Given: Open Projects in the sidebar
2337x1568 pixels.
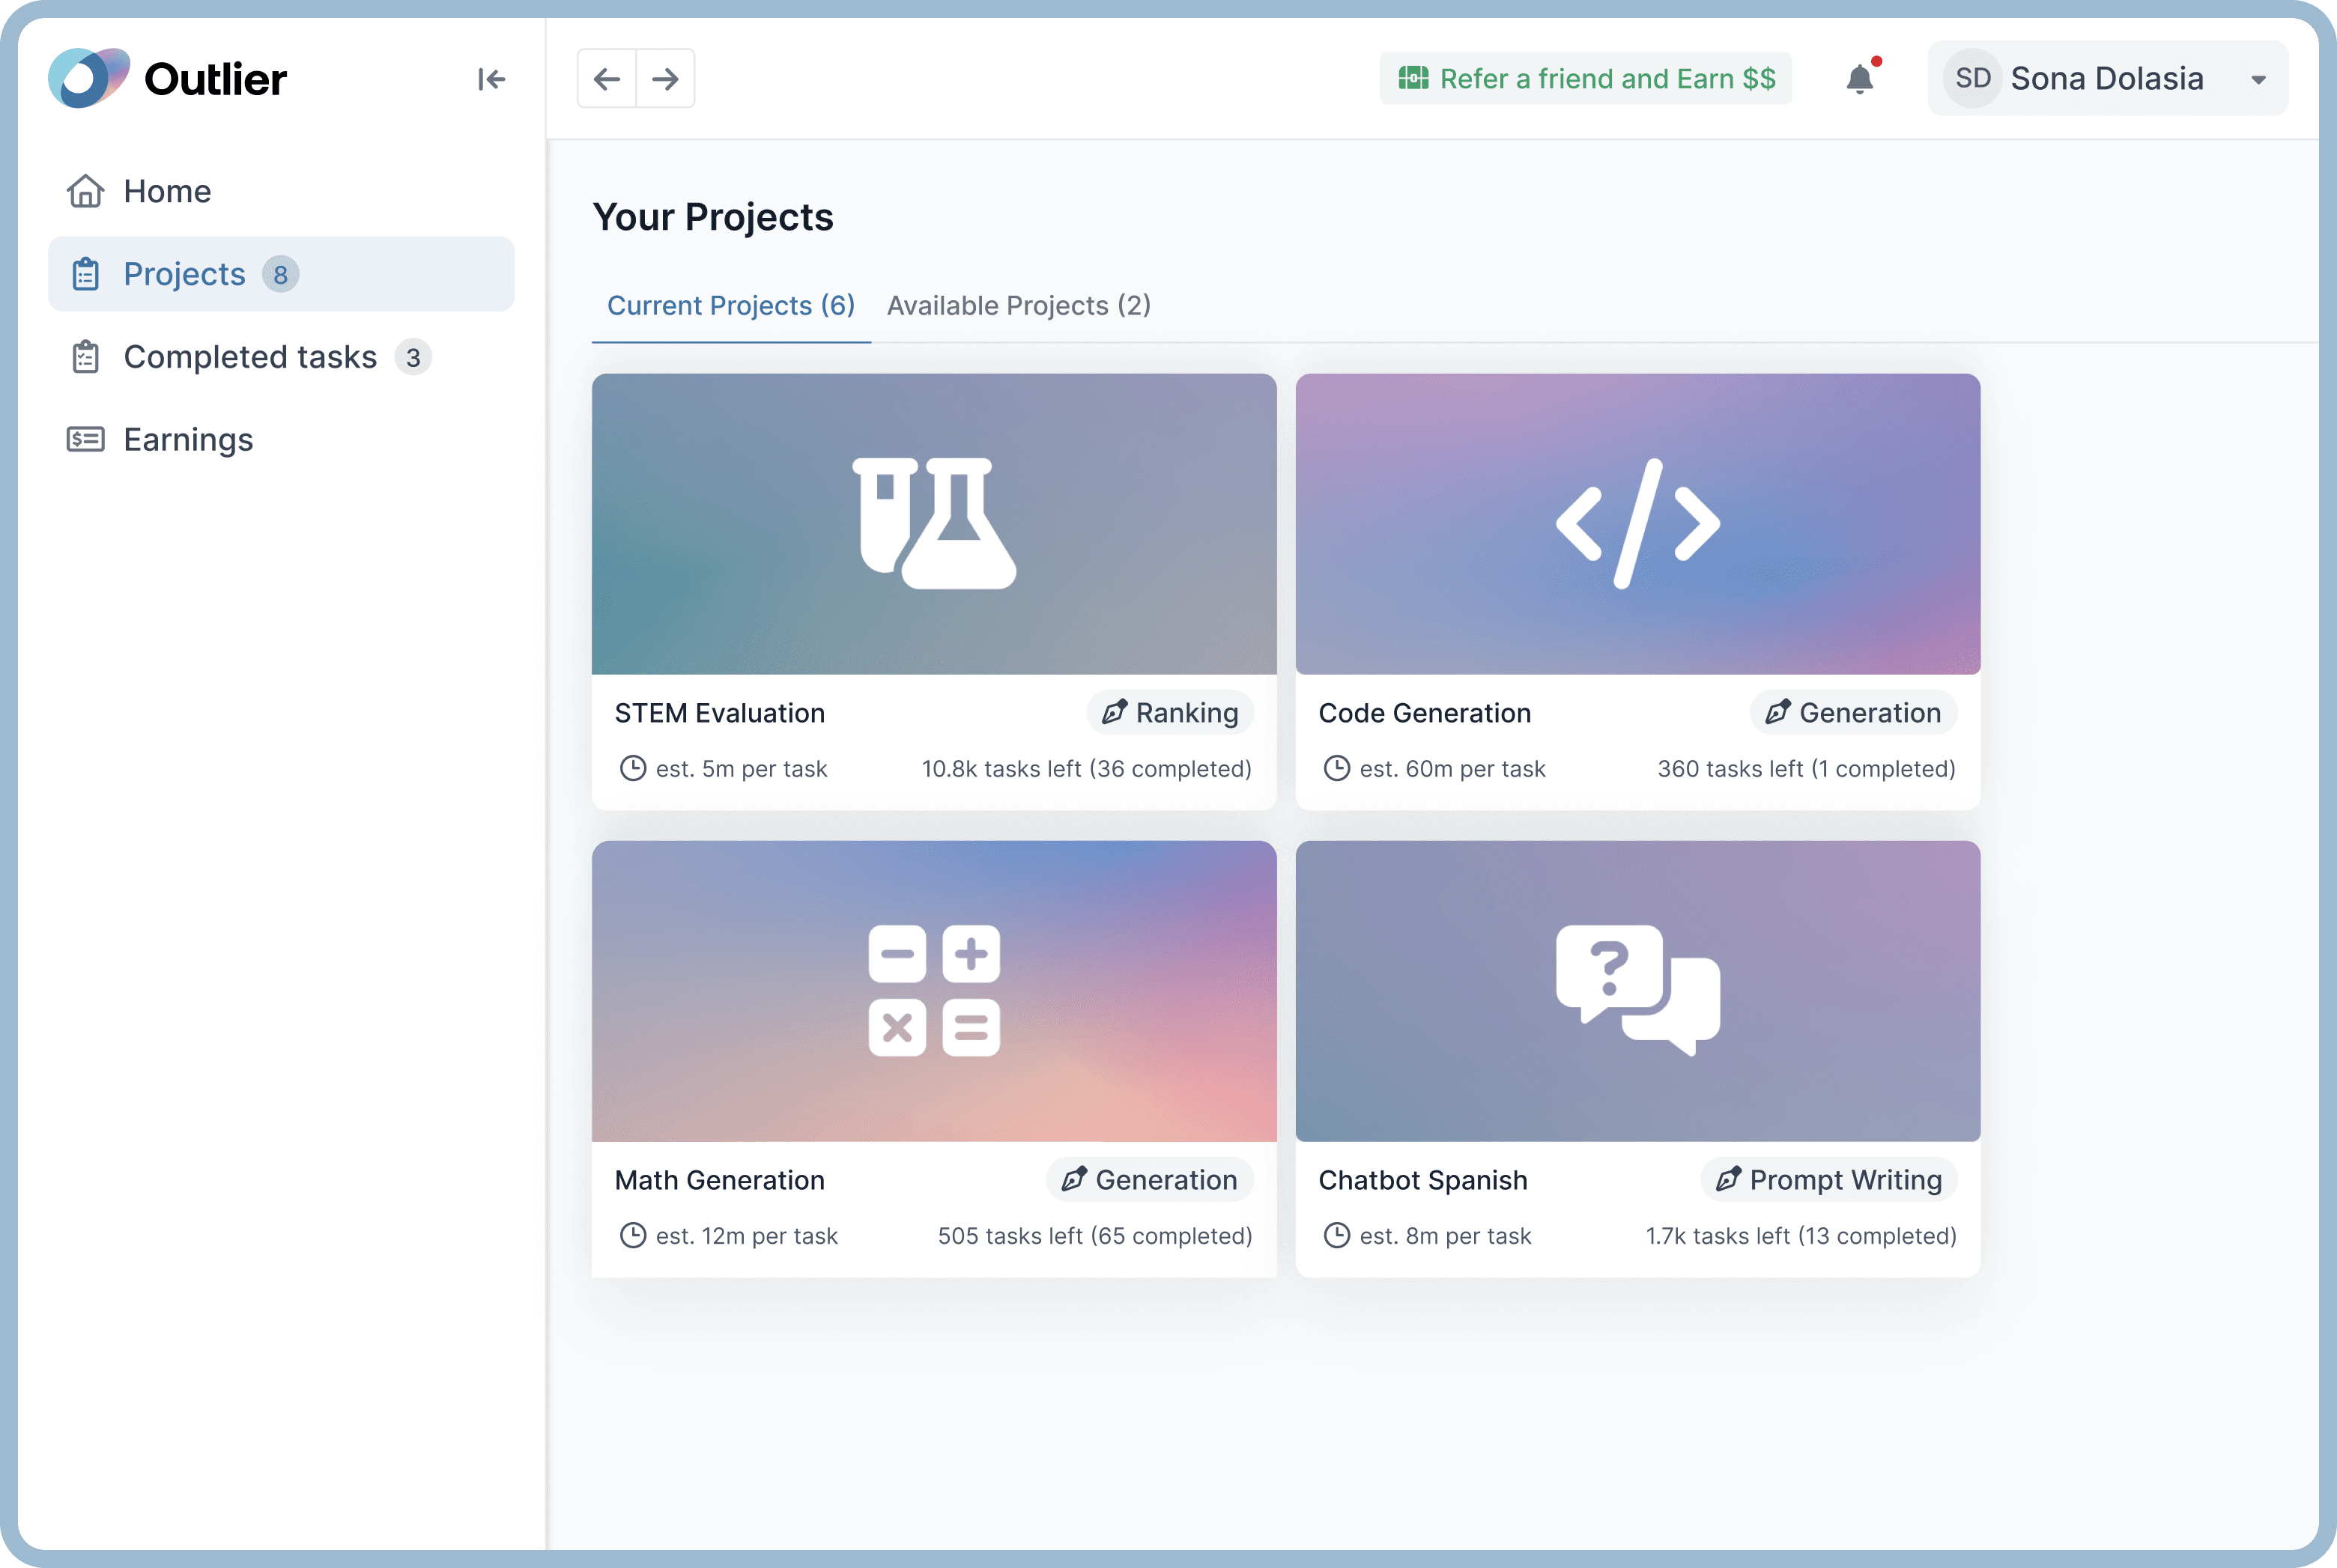Looking at the screenshot, I should [x=184, y=274].
